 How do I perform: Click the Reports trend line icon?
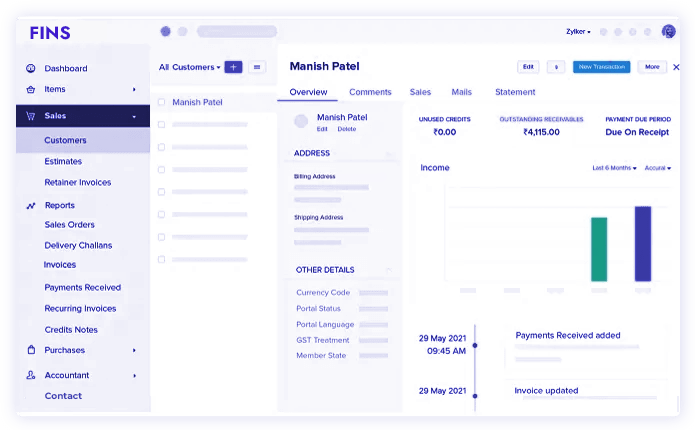pyautogui.click(x=30, y=205)
